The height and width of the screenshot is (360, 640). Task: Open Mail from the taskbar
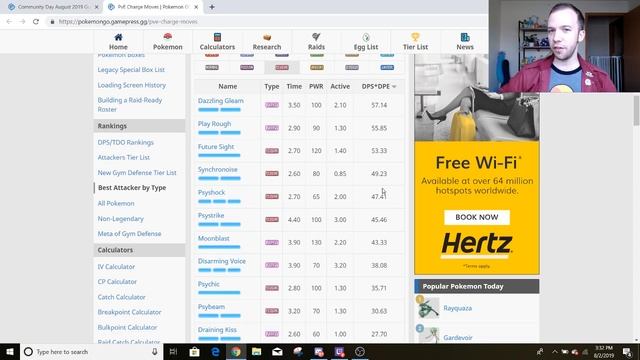click(x=277, y=351)
